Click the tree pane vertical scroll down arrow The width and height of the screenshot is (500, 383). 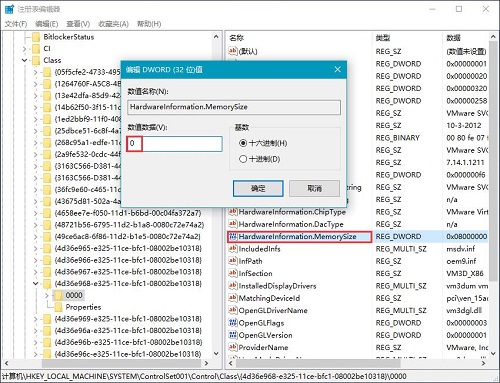tap(216, 353)
